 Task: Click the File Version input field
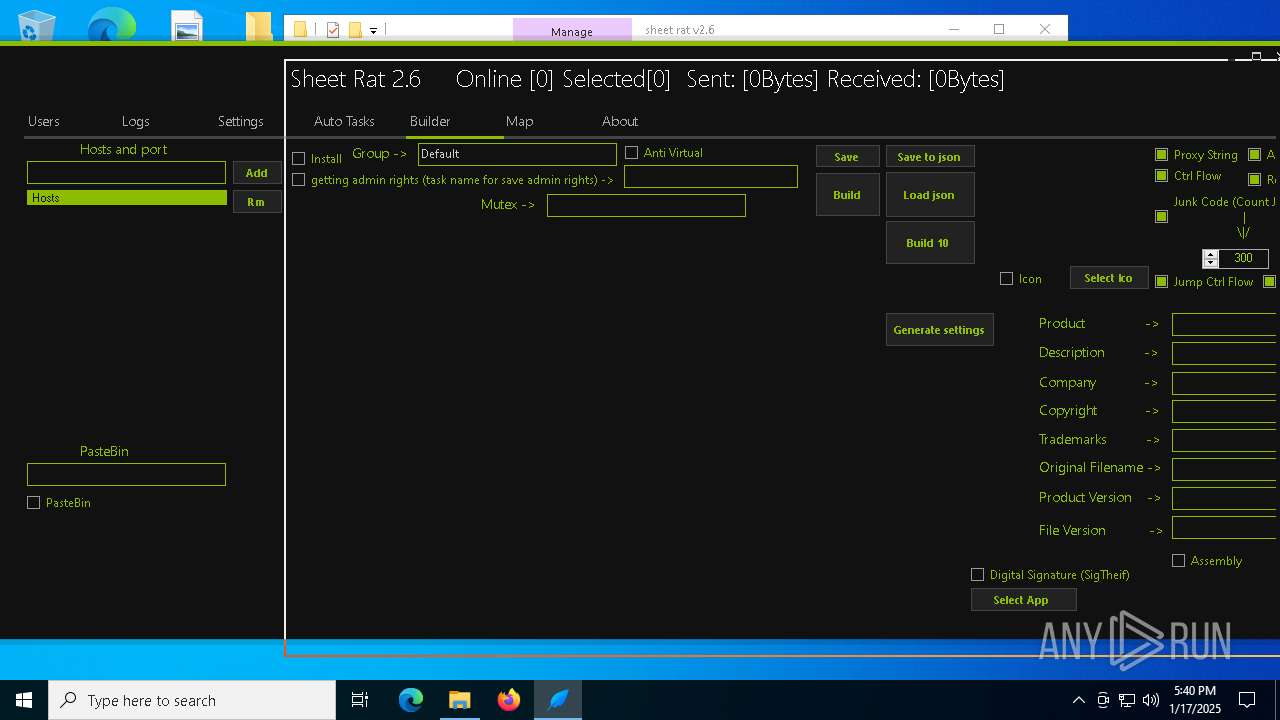click(x=1225, y=528)
